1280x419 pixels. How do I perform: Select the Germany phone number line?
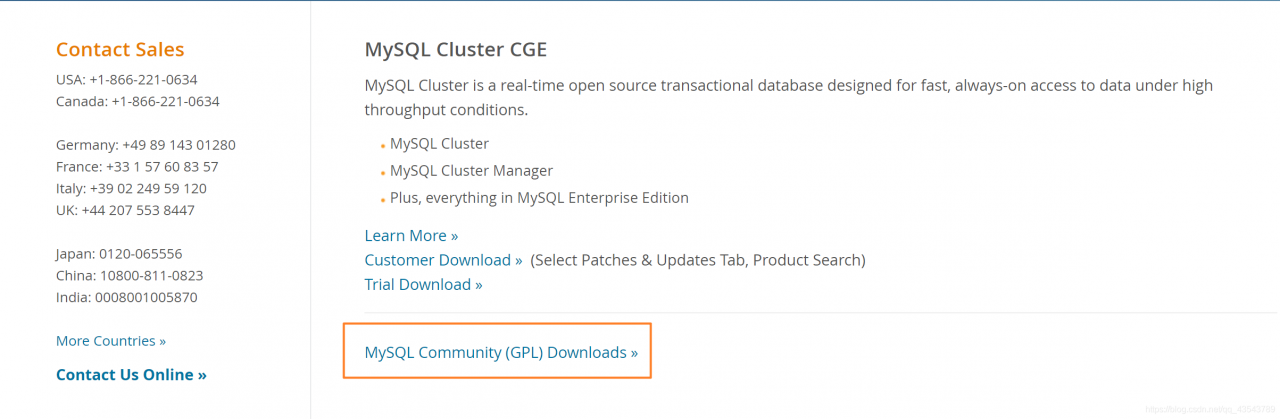(x=146, y=145)
